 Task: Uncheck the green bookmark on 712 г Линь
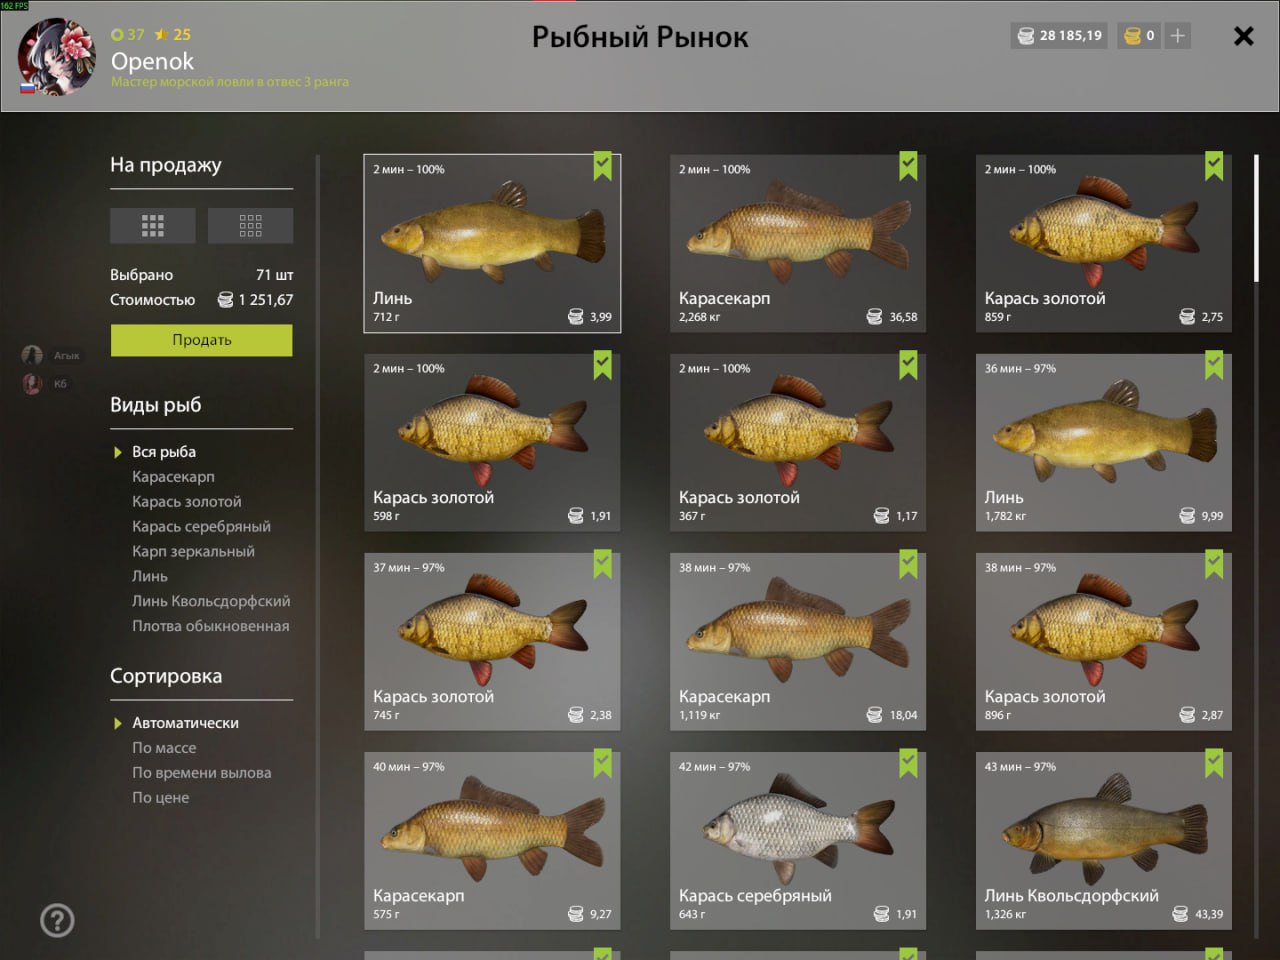pos(602,166)
